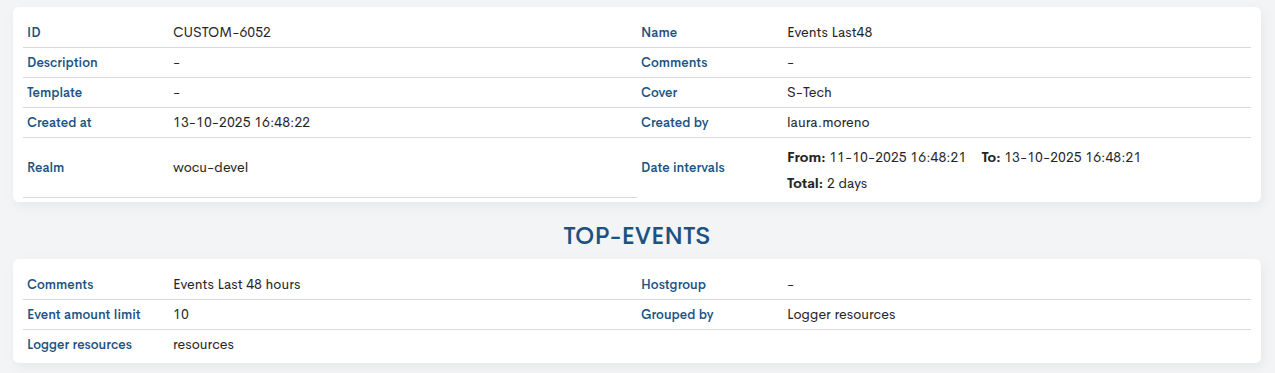Click the Created by label
1275x373 pixels.
(x=674, y=122)
